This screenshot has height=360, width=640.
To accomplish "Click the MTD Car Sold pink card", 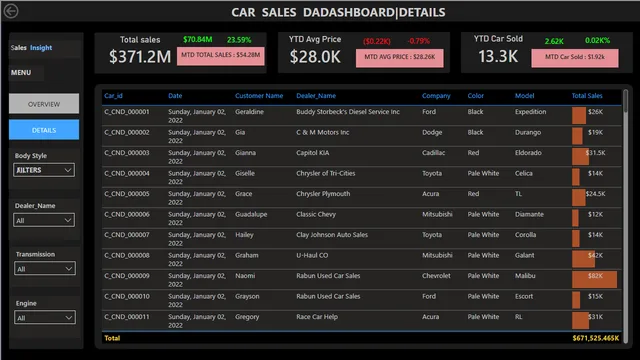I will [x=575, y=58].
